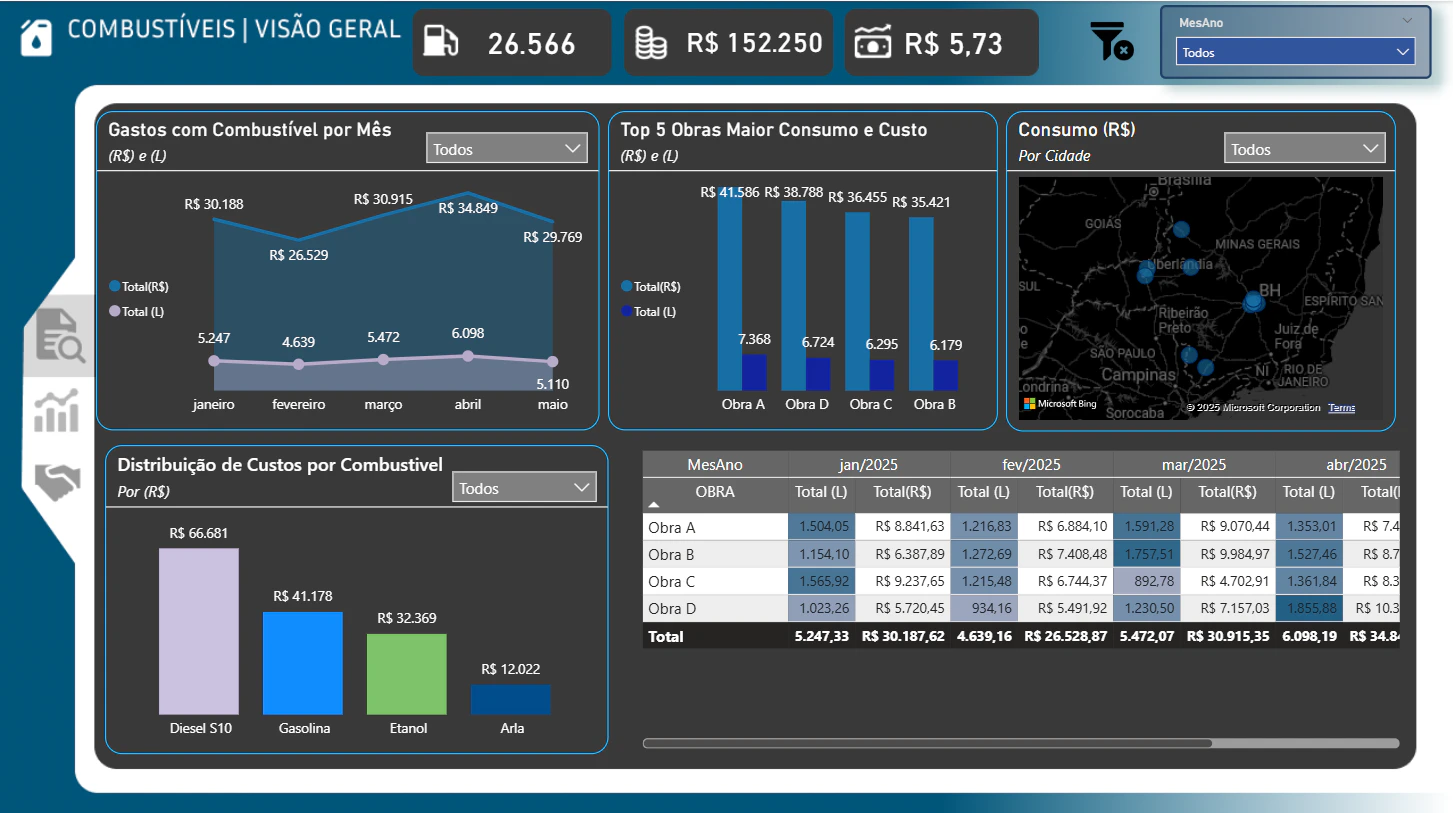Open the Todos dropdown in Distribuição de Custos
Screen dimensions: 1453x813
coord(524,488)
